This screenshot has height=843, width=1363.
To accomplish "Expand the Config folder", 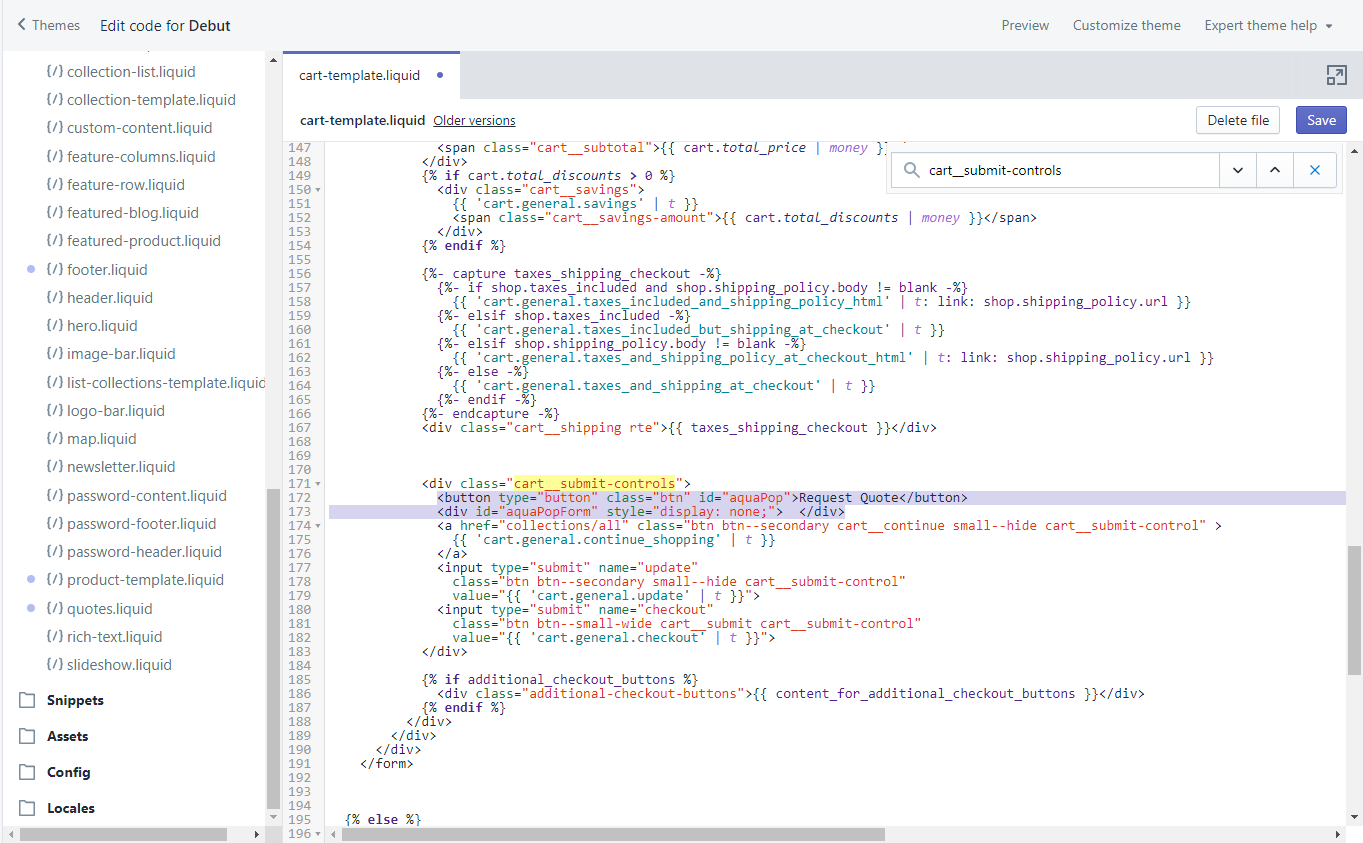I will click(x=68, y=772).
